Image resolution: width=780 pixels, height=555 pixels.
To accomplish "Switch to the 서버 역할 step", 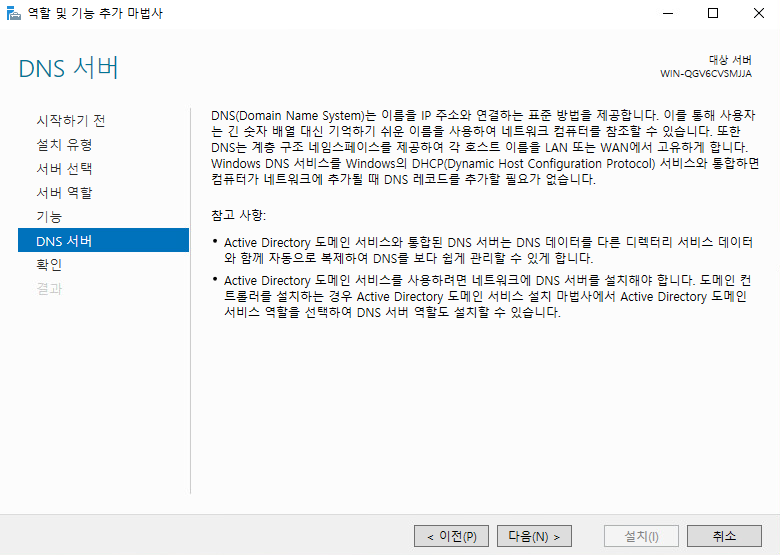I will [x=64, y=192].
